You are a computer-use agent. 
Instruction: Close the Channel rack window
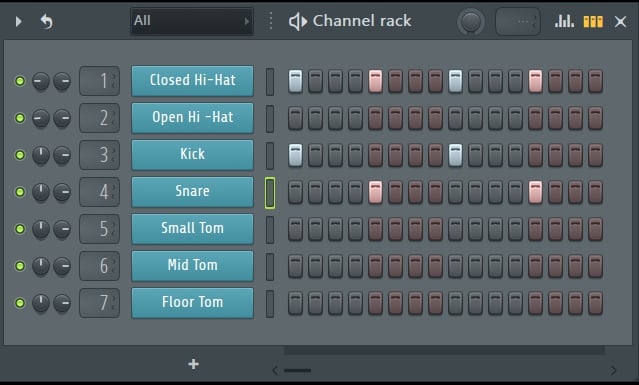click(x=620, y=22)
